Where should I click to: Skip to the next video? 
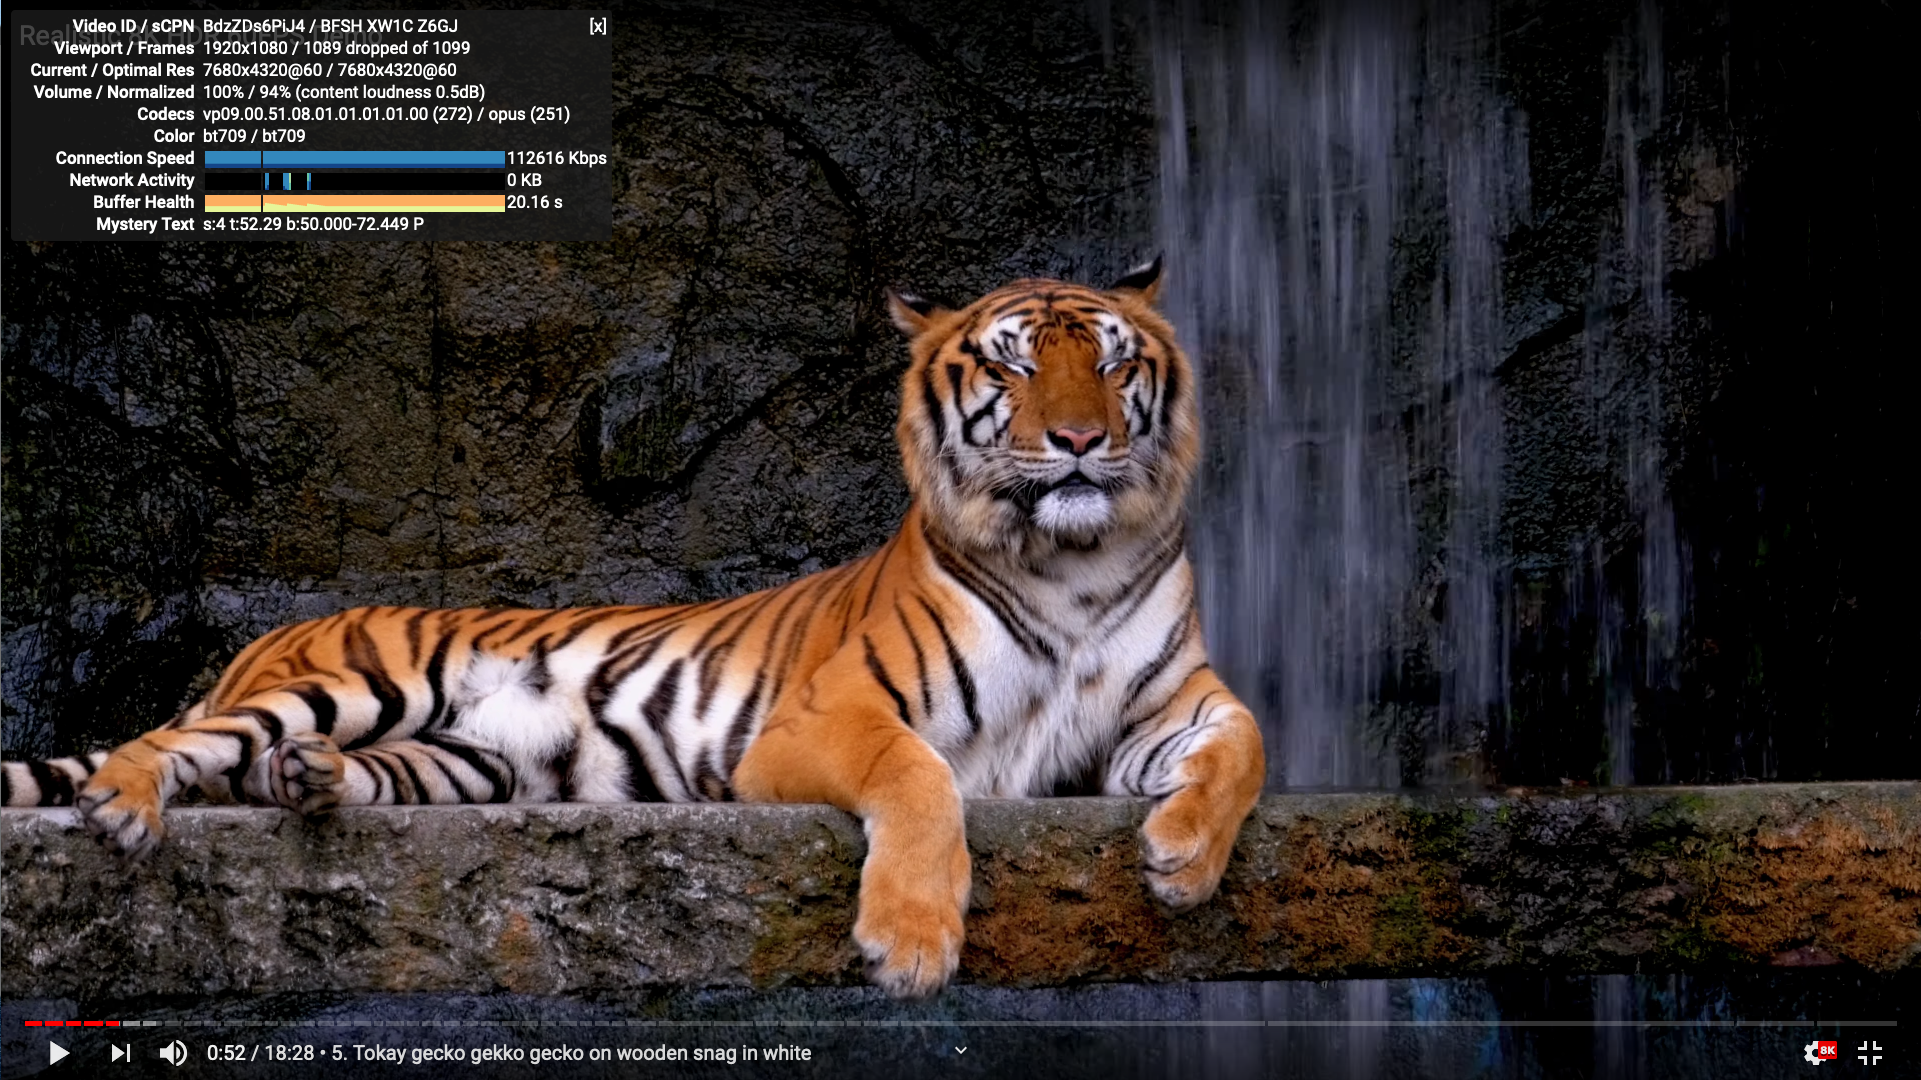coord(121,1053)
